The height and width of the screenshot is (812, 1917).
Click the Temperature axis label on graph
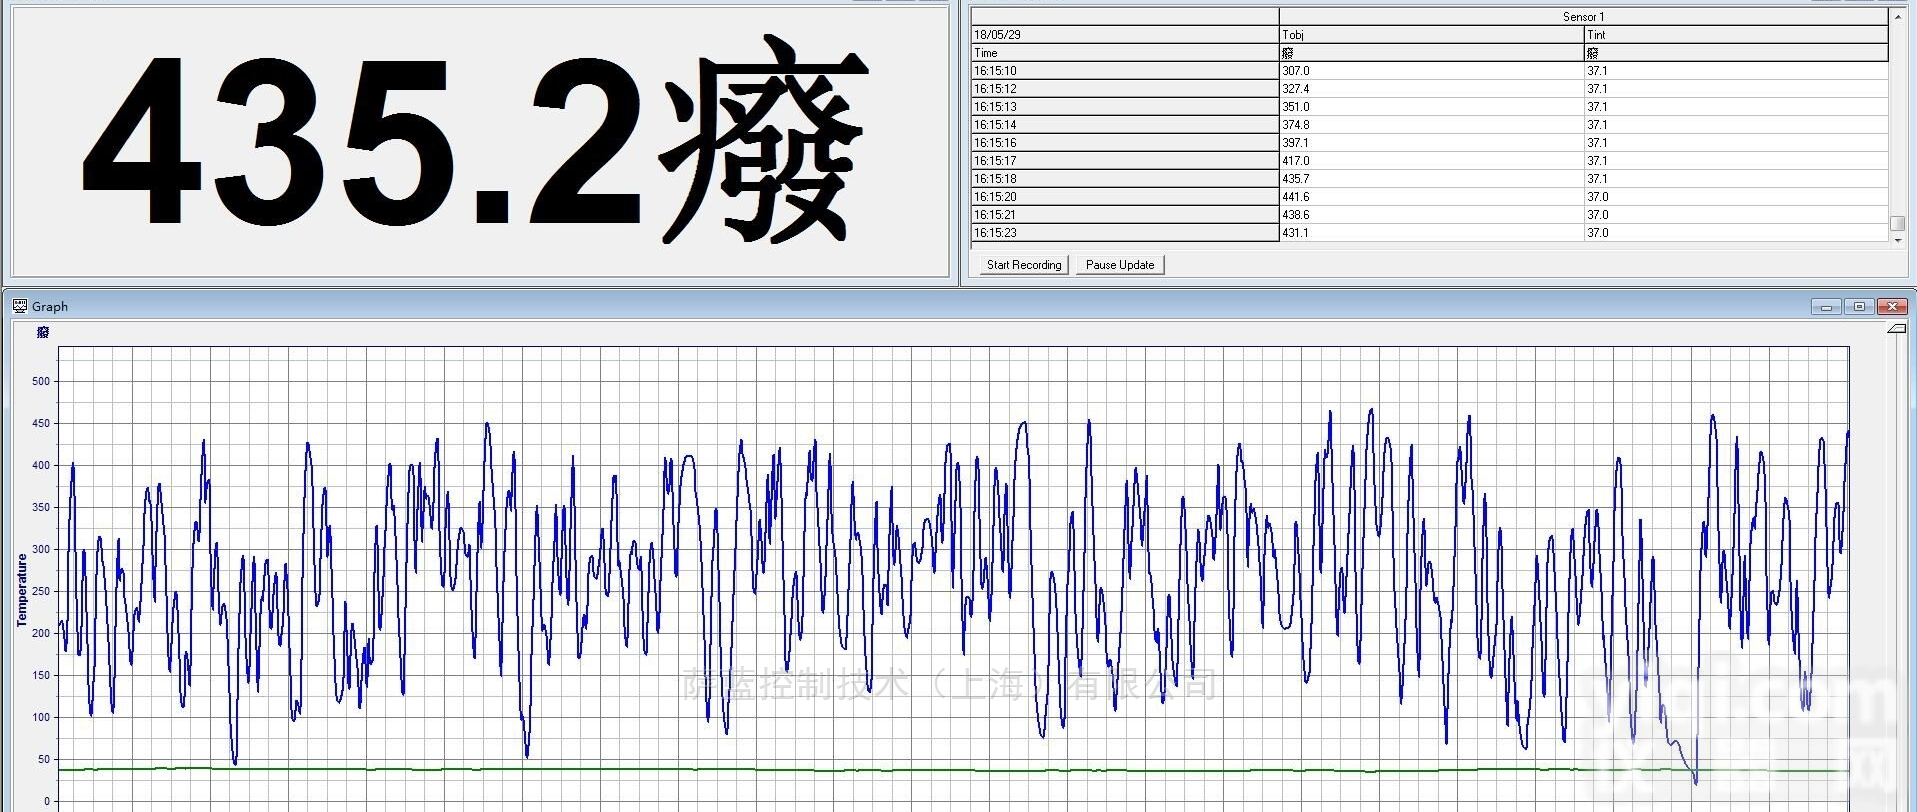click(22, 590)
